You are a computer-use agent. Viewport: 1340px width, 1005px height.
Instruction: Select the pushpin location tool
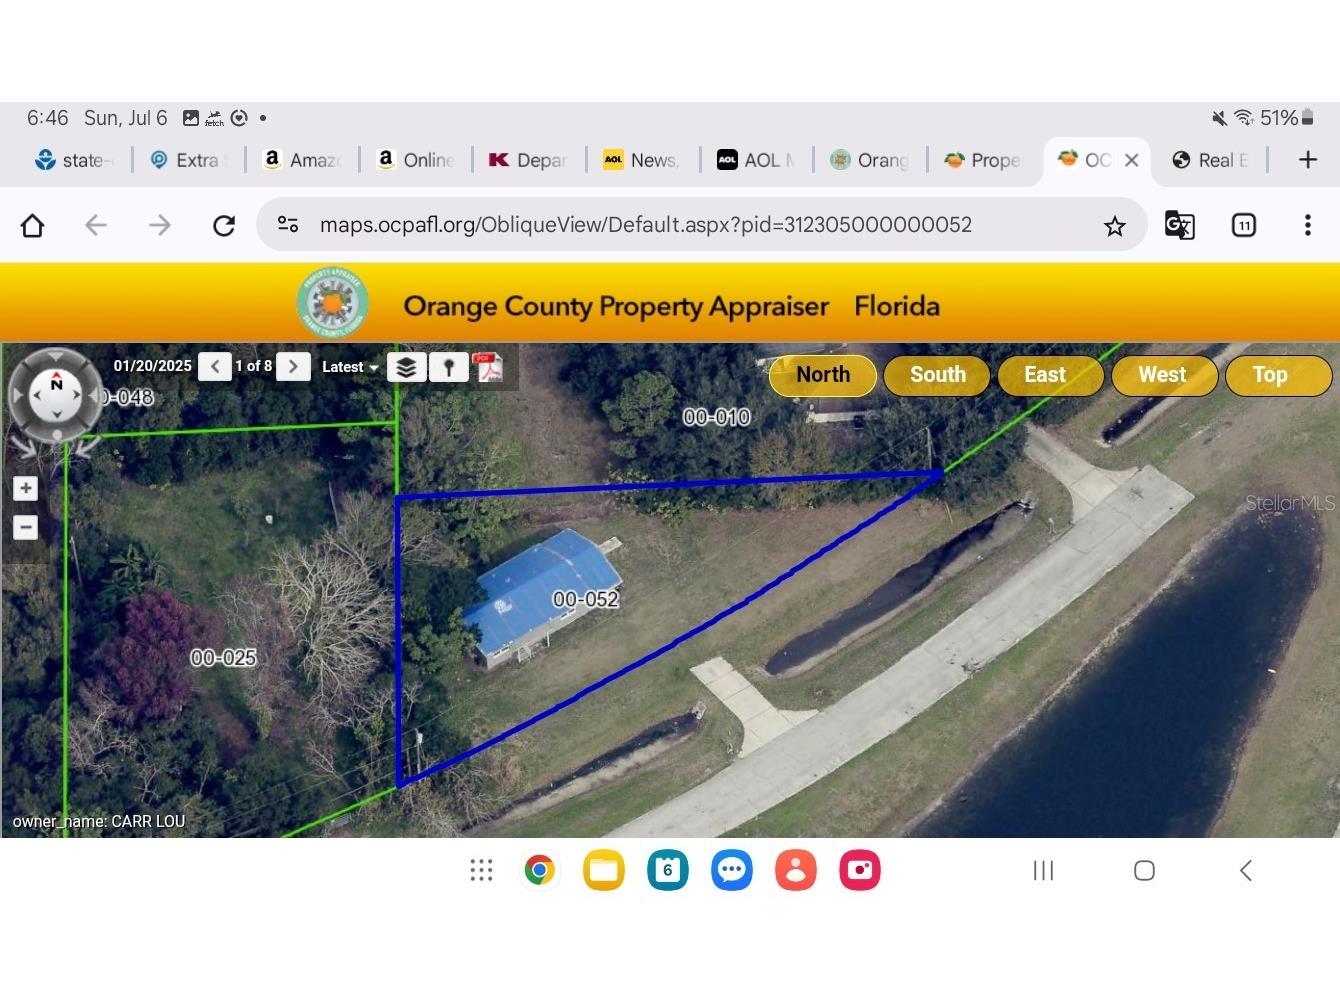click(448, 366)
